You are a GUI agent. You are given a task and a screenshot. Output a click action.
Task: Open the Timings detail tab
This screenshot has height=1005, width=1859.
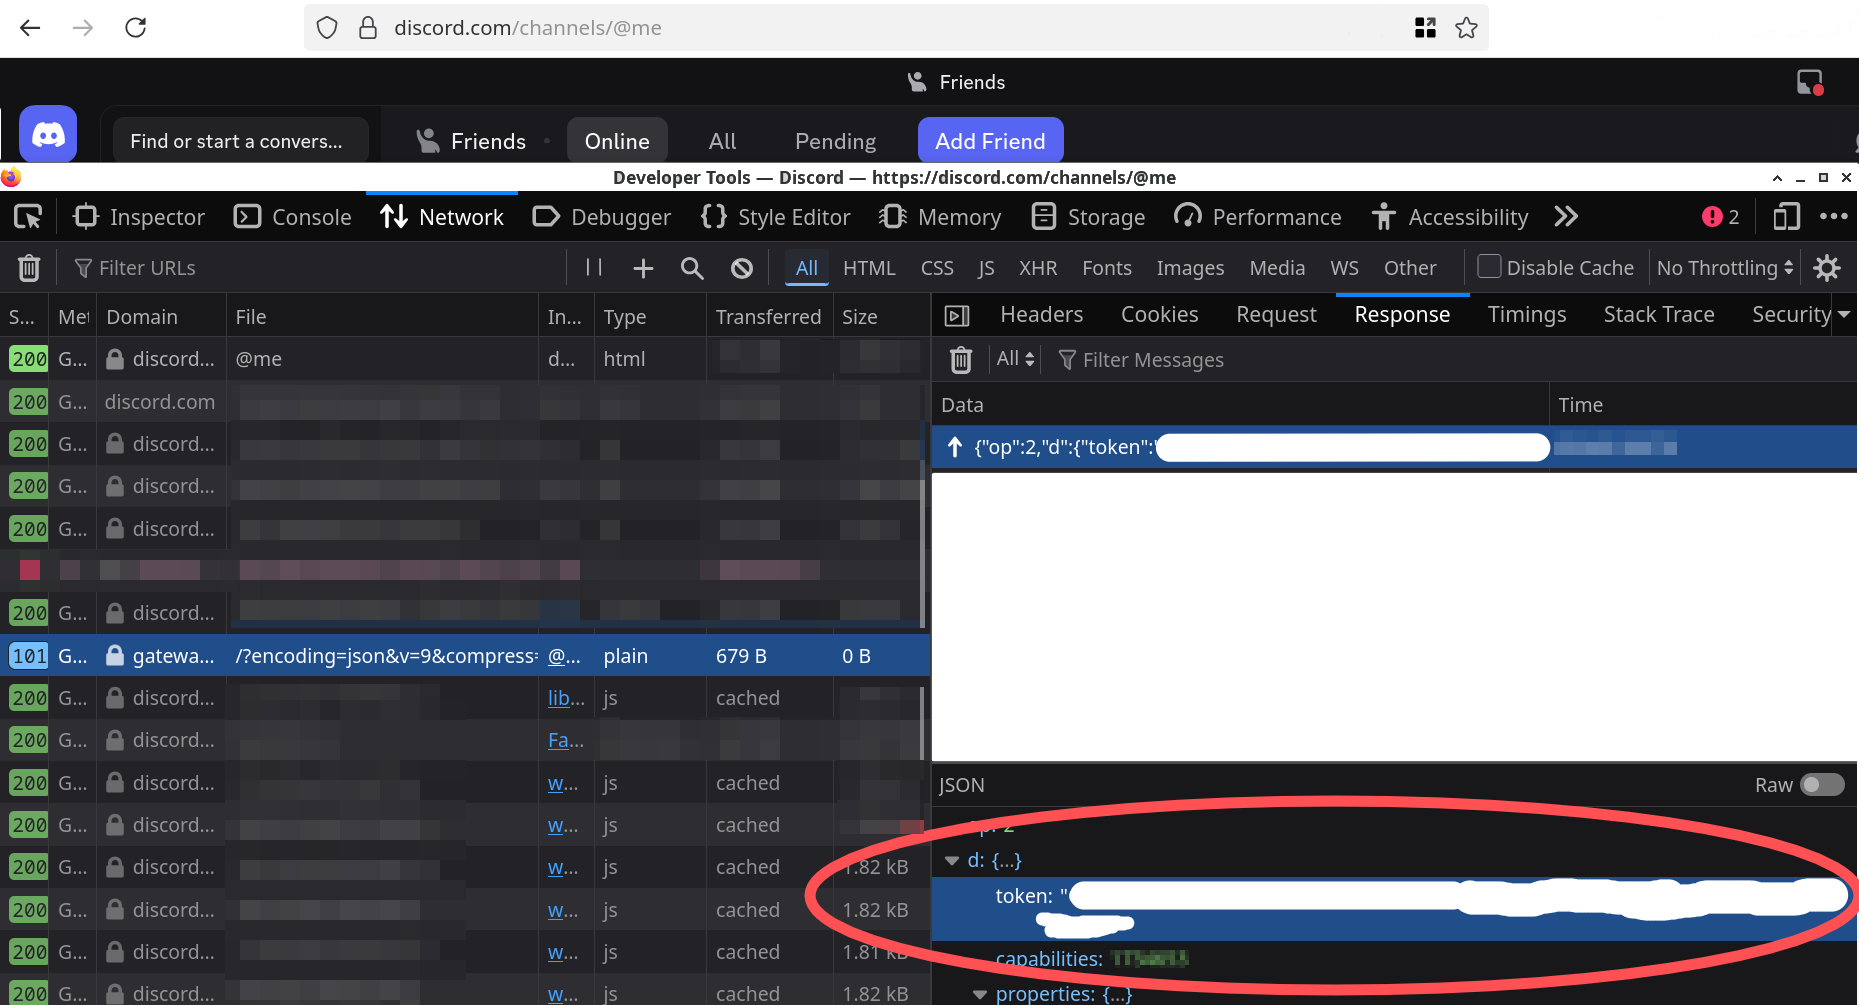coord(1526,315)
